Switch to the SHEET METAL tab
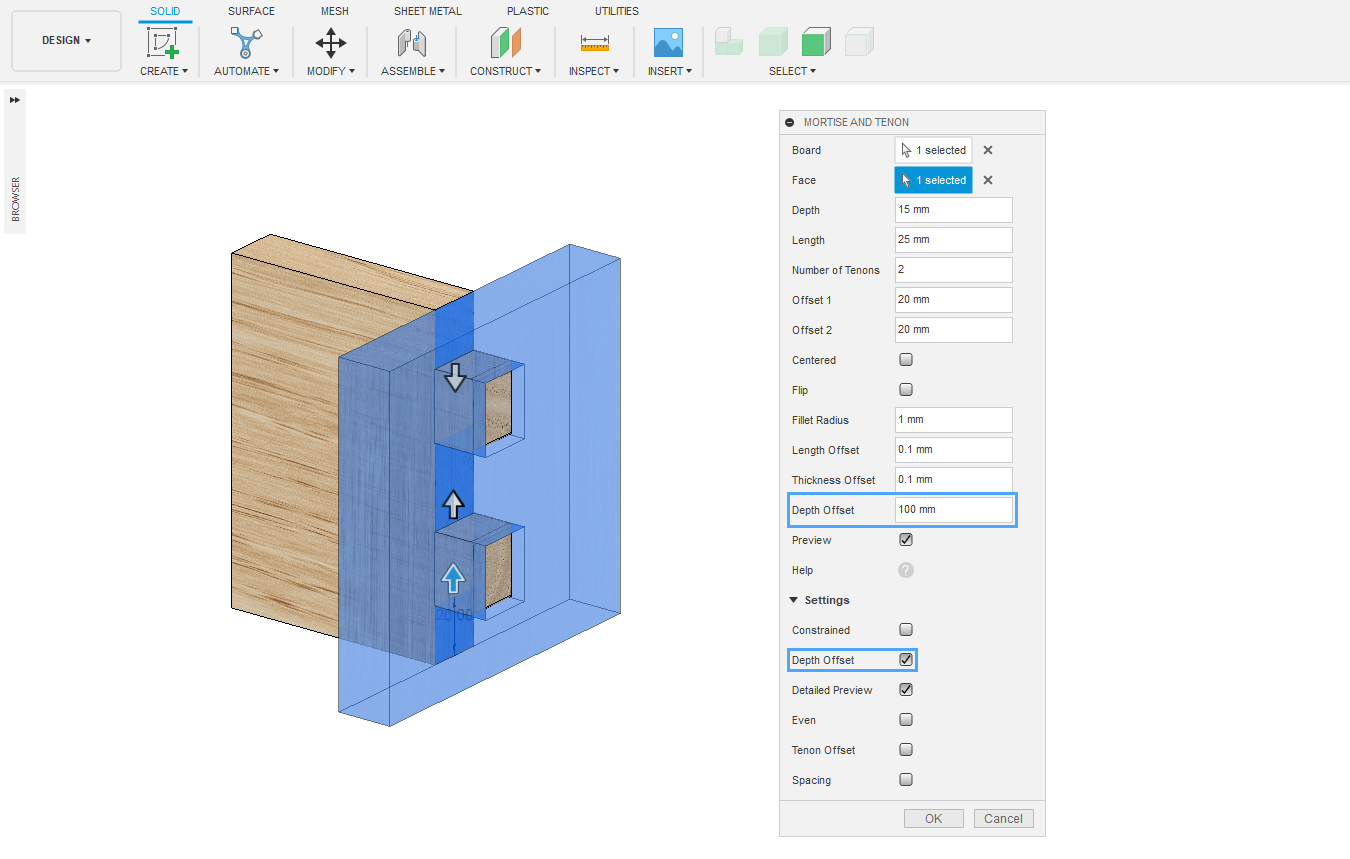Viewport: 1350px width, 859px height. point(427,11)
